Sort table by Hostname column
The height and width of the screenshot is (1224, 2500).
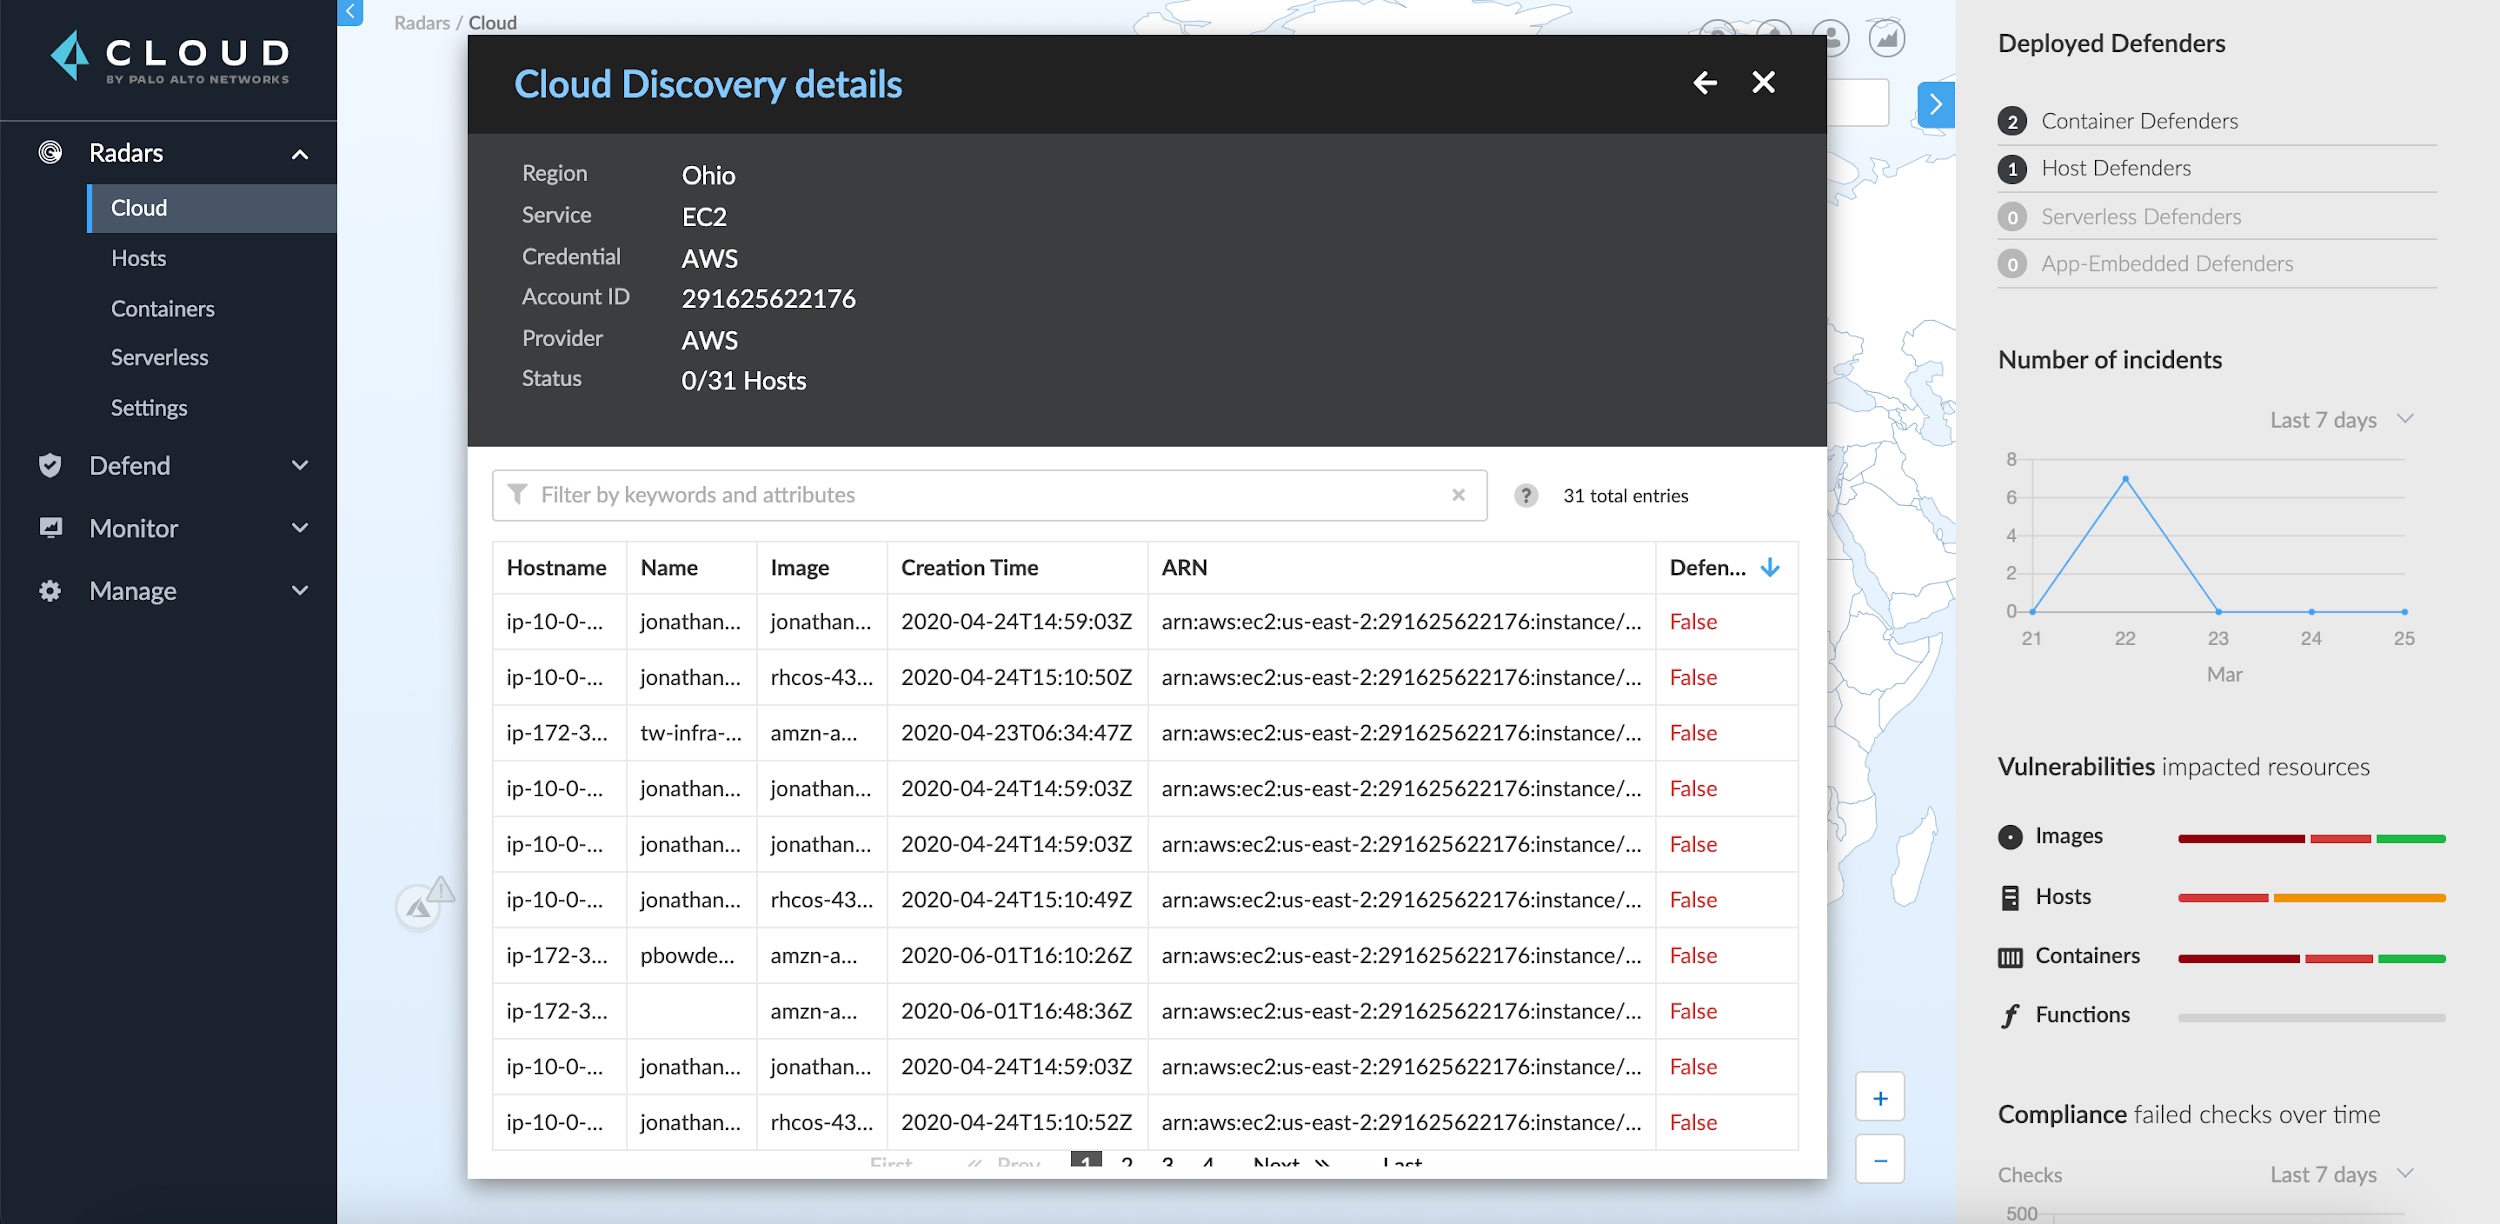point(556,567)
